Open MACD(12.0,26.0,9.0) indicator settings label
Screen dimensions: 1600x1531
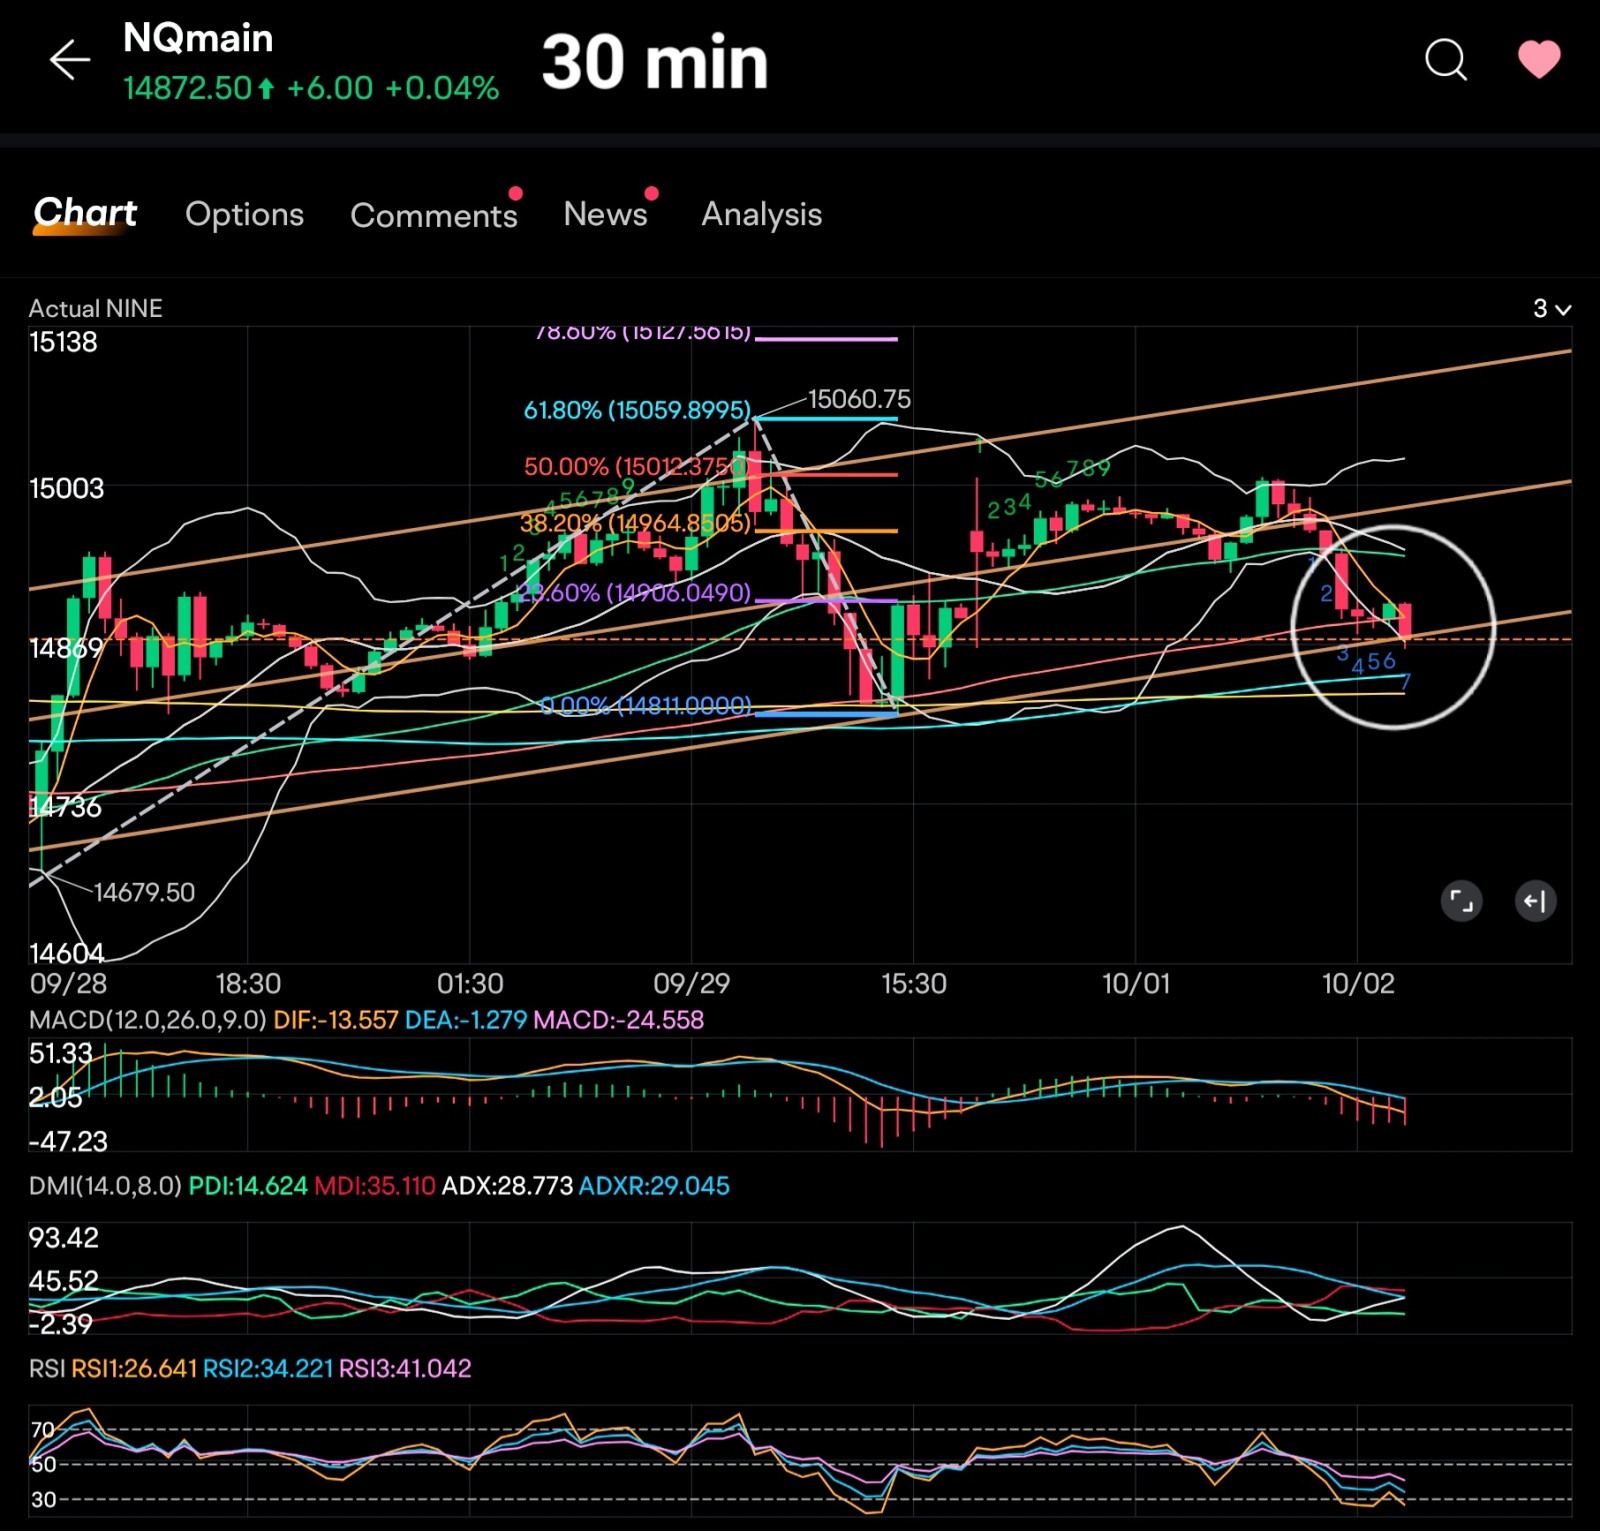[x=147, y=1020]
